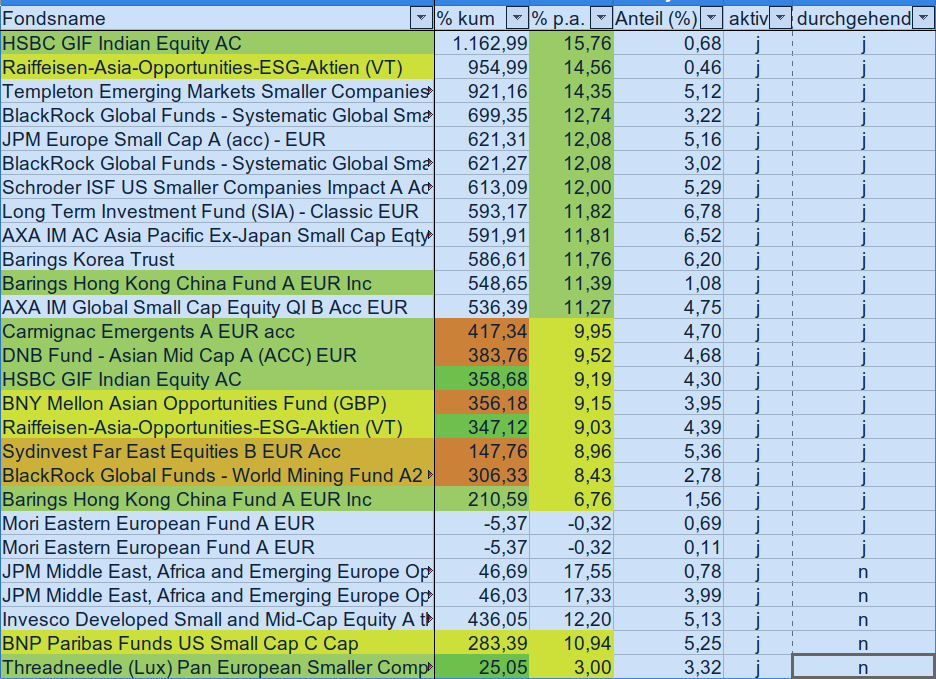936x679 pixels.
Task: Select Barings Hong Kong China Fund in the 210,59 row
Action: pos(217,499)
